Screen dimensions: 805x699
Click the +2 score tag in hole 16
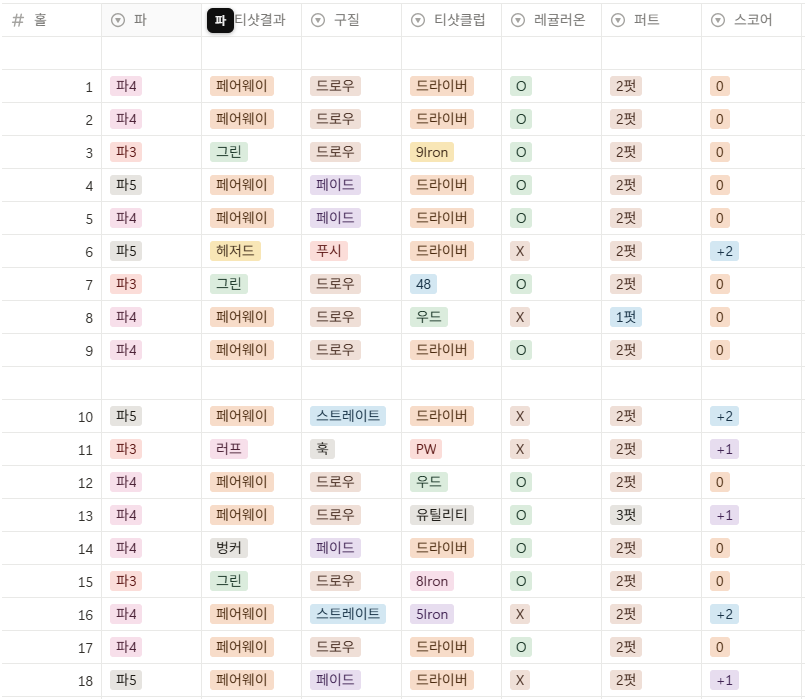click(724, 614)
